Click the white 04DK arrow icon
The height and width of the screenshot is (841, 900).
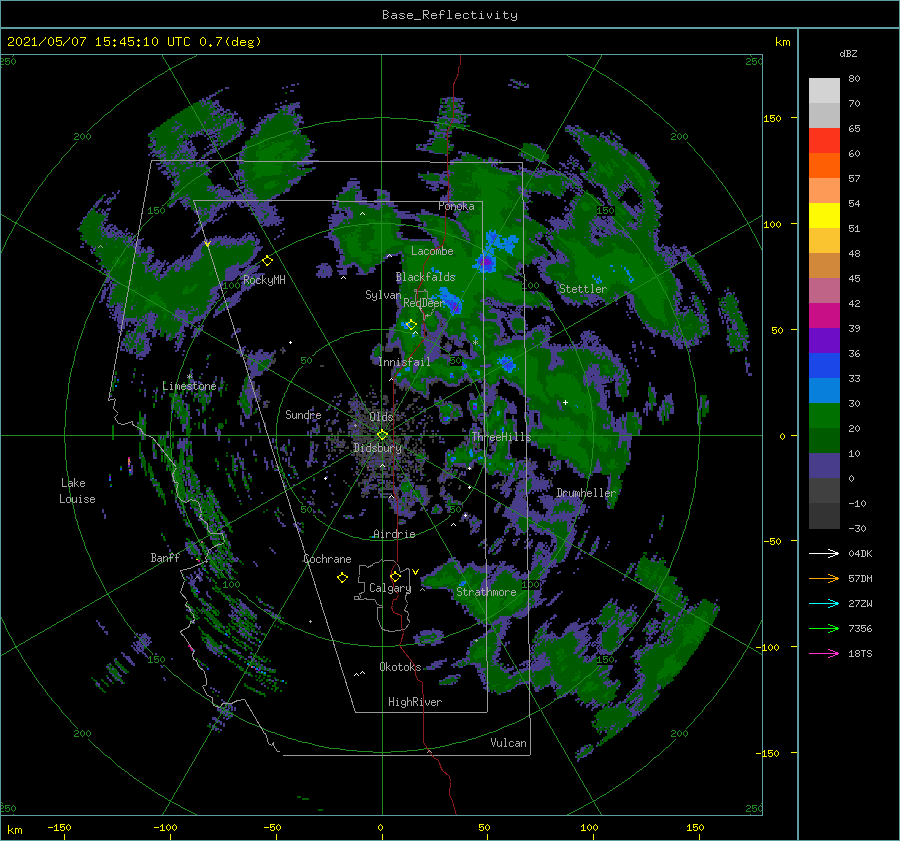coord(824,553)
